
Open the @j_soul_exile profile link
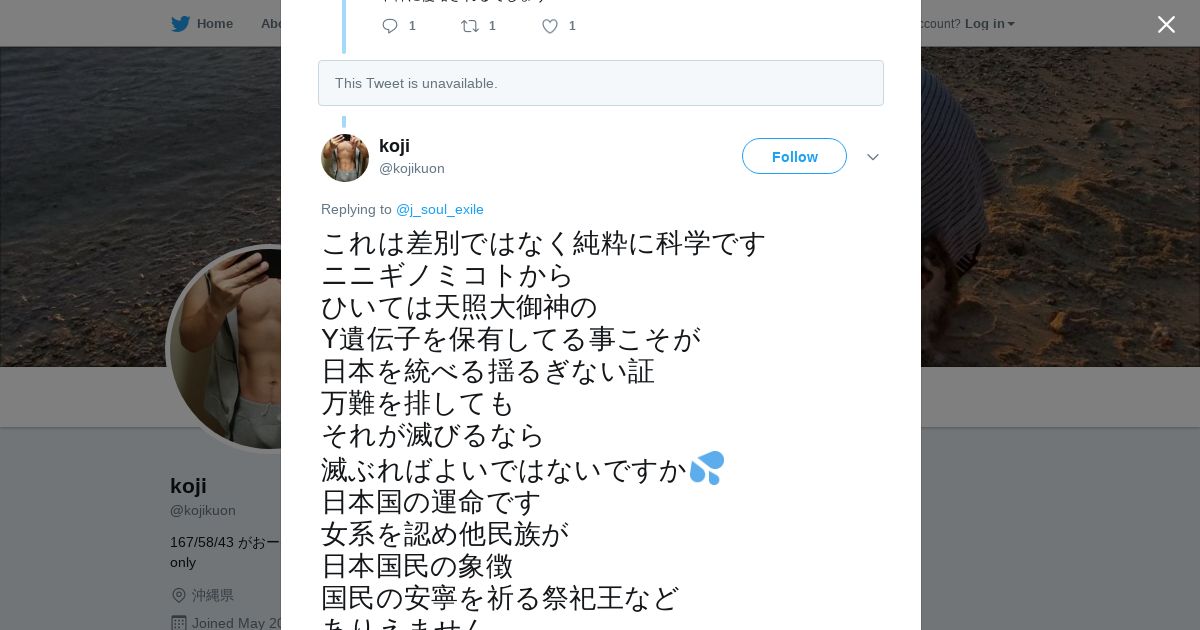[440, 209]
